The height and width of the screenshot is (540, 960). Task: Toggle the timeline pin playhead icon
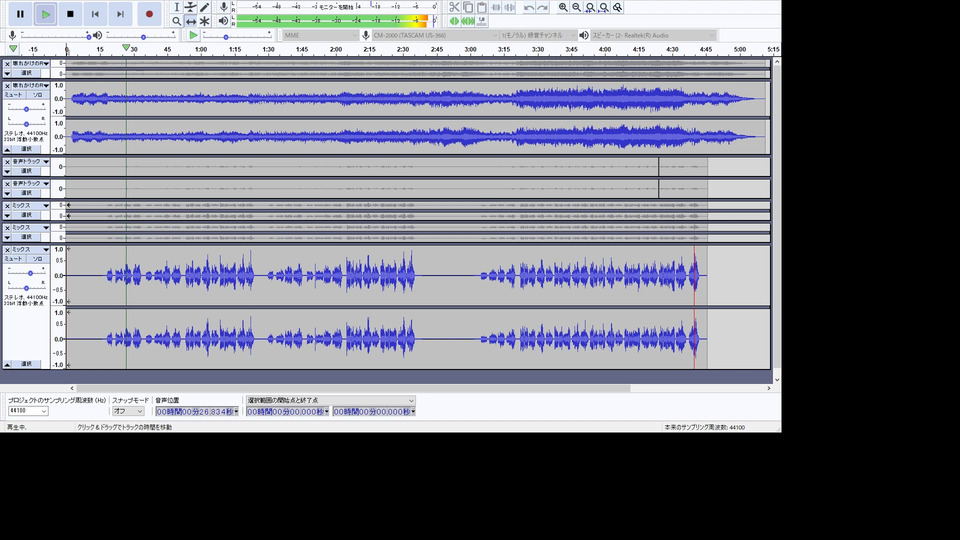pyautogui.click(x=13, y=48)
